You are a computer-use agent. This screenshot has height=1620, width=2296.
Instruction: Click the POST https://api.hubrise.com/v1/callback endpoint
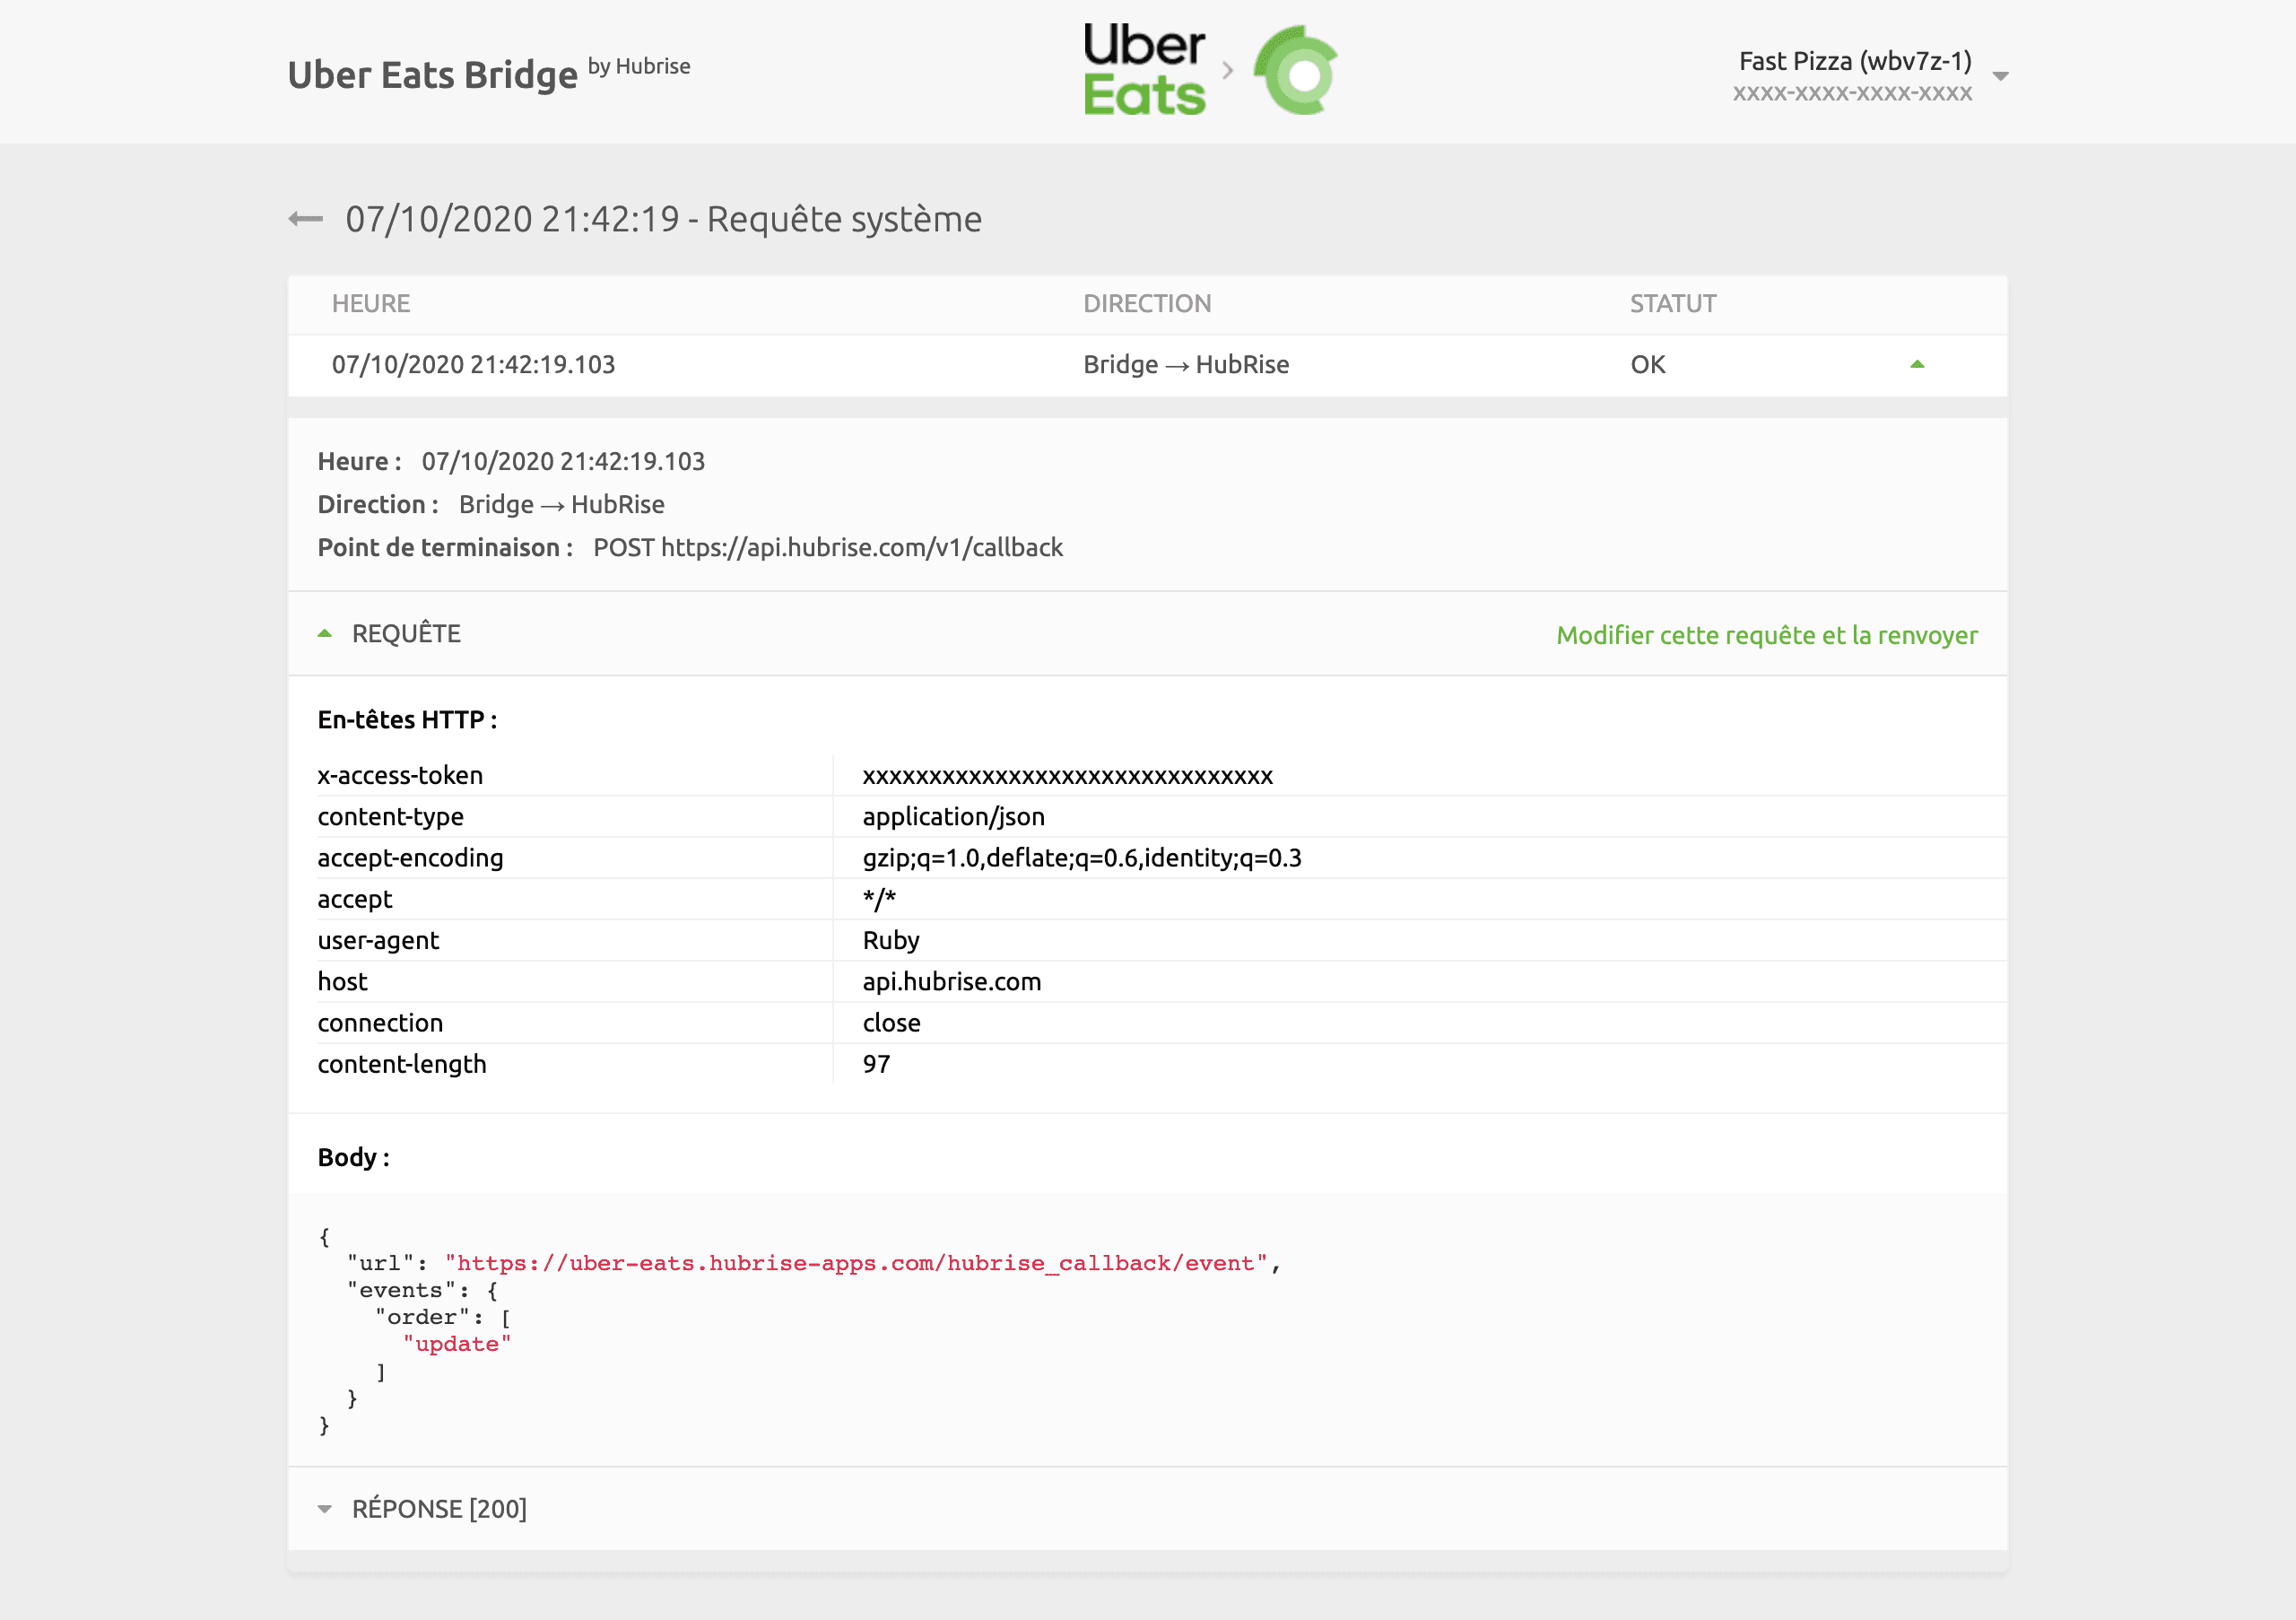(x=828, y=548)
